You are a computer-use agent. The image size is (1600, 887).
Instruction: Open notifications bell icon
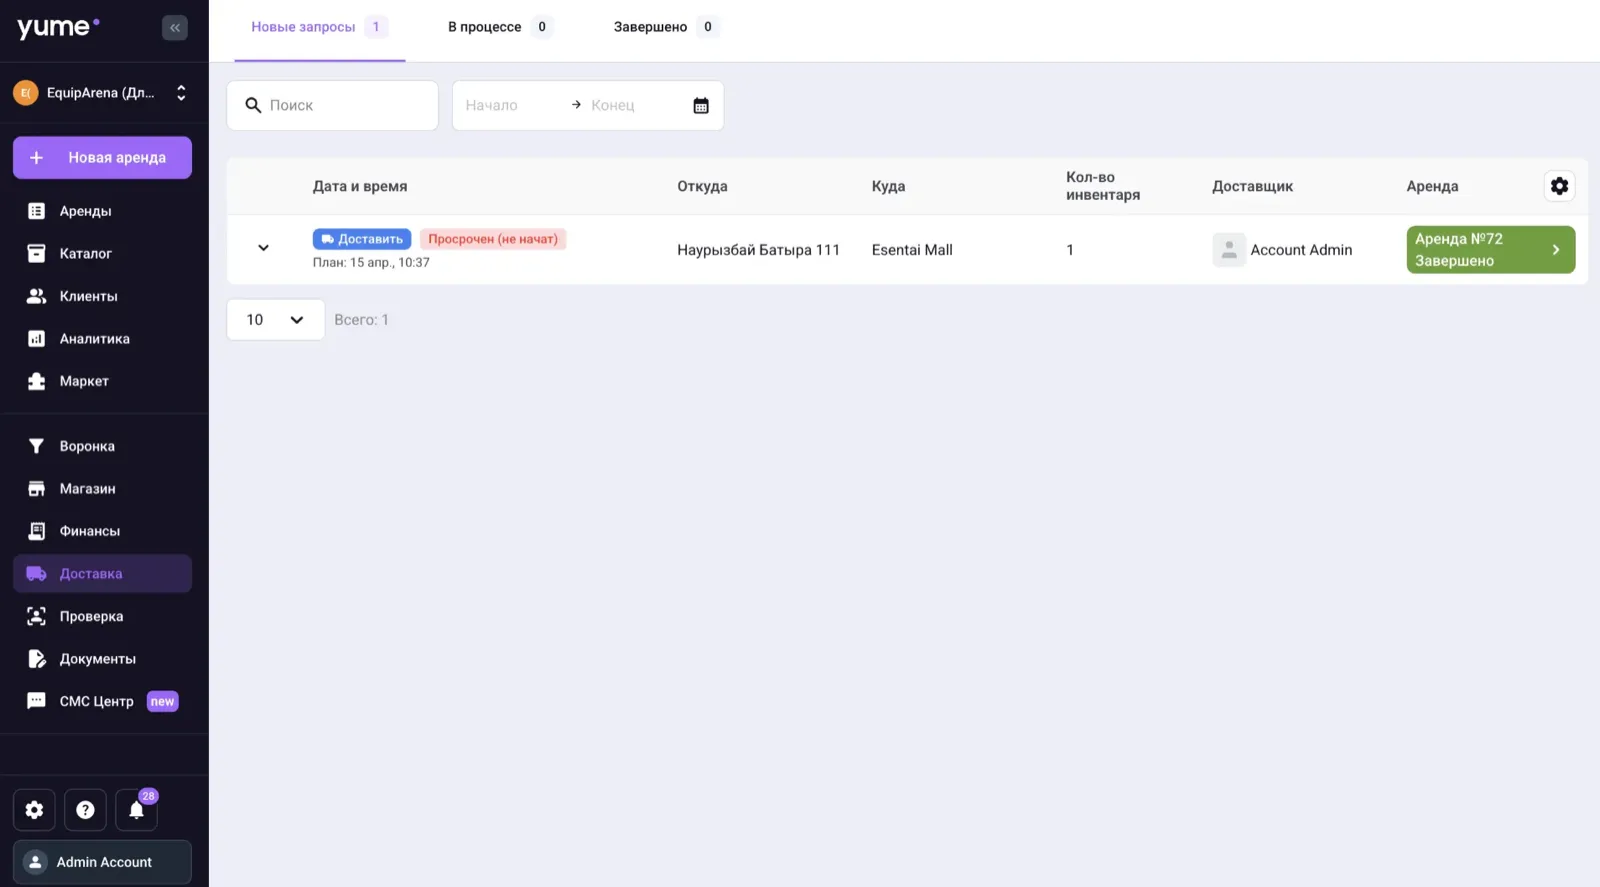(137, 810)
